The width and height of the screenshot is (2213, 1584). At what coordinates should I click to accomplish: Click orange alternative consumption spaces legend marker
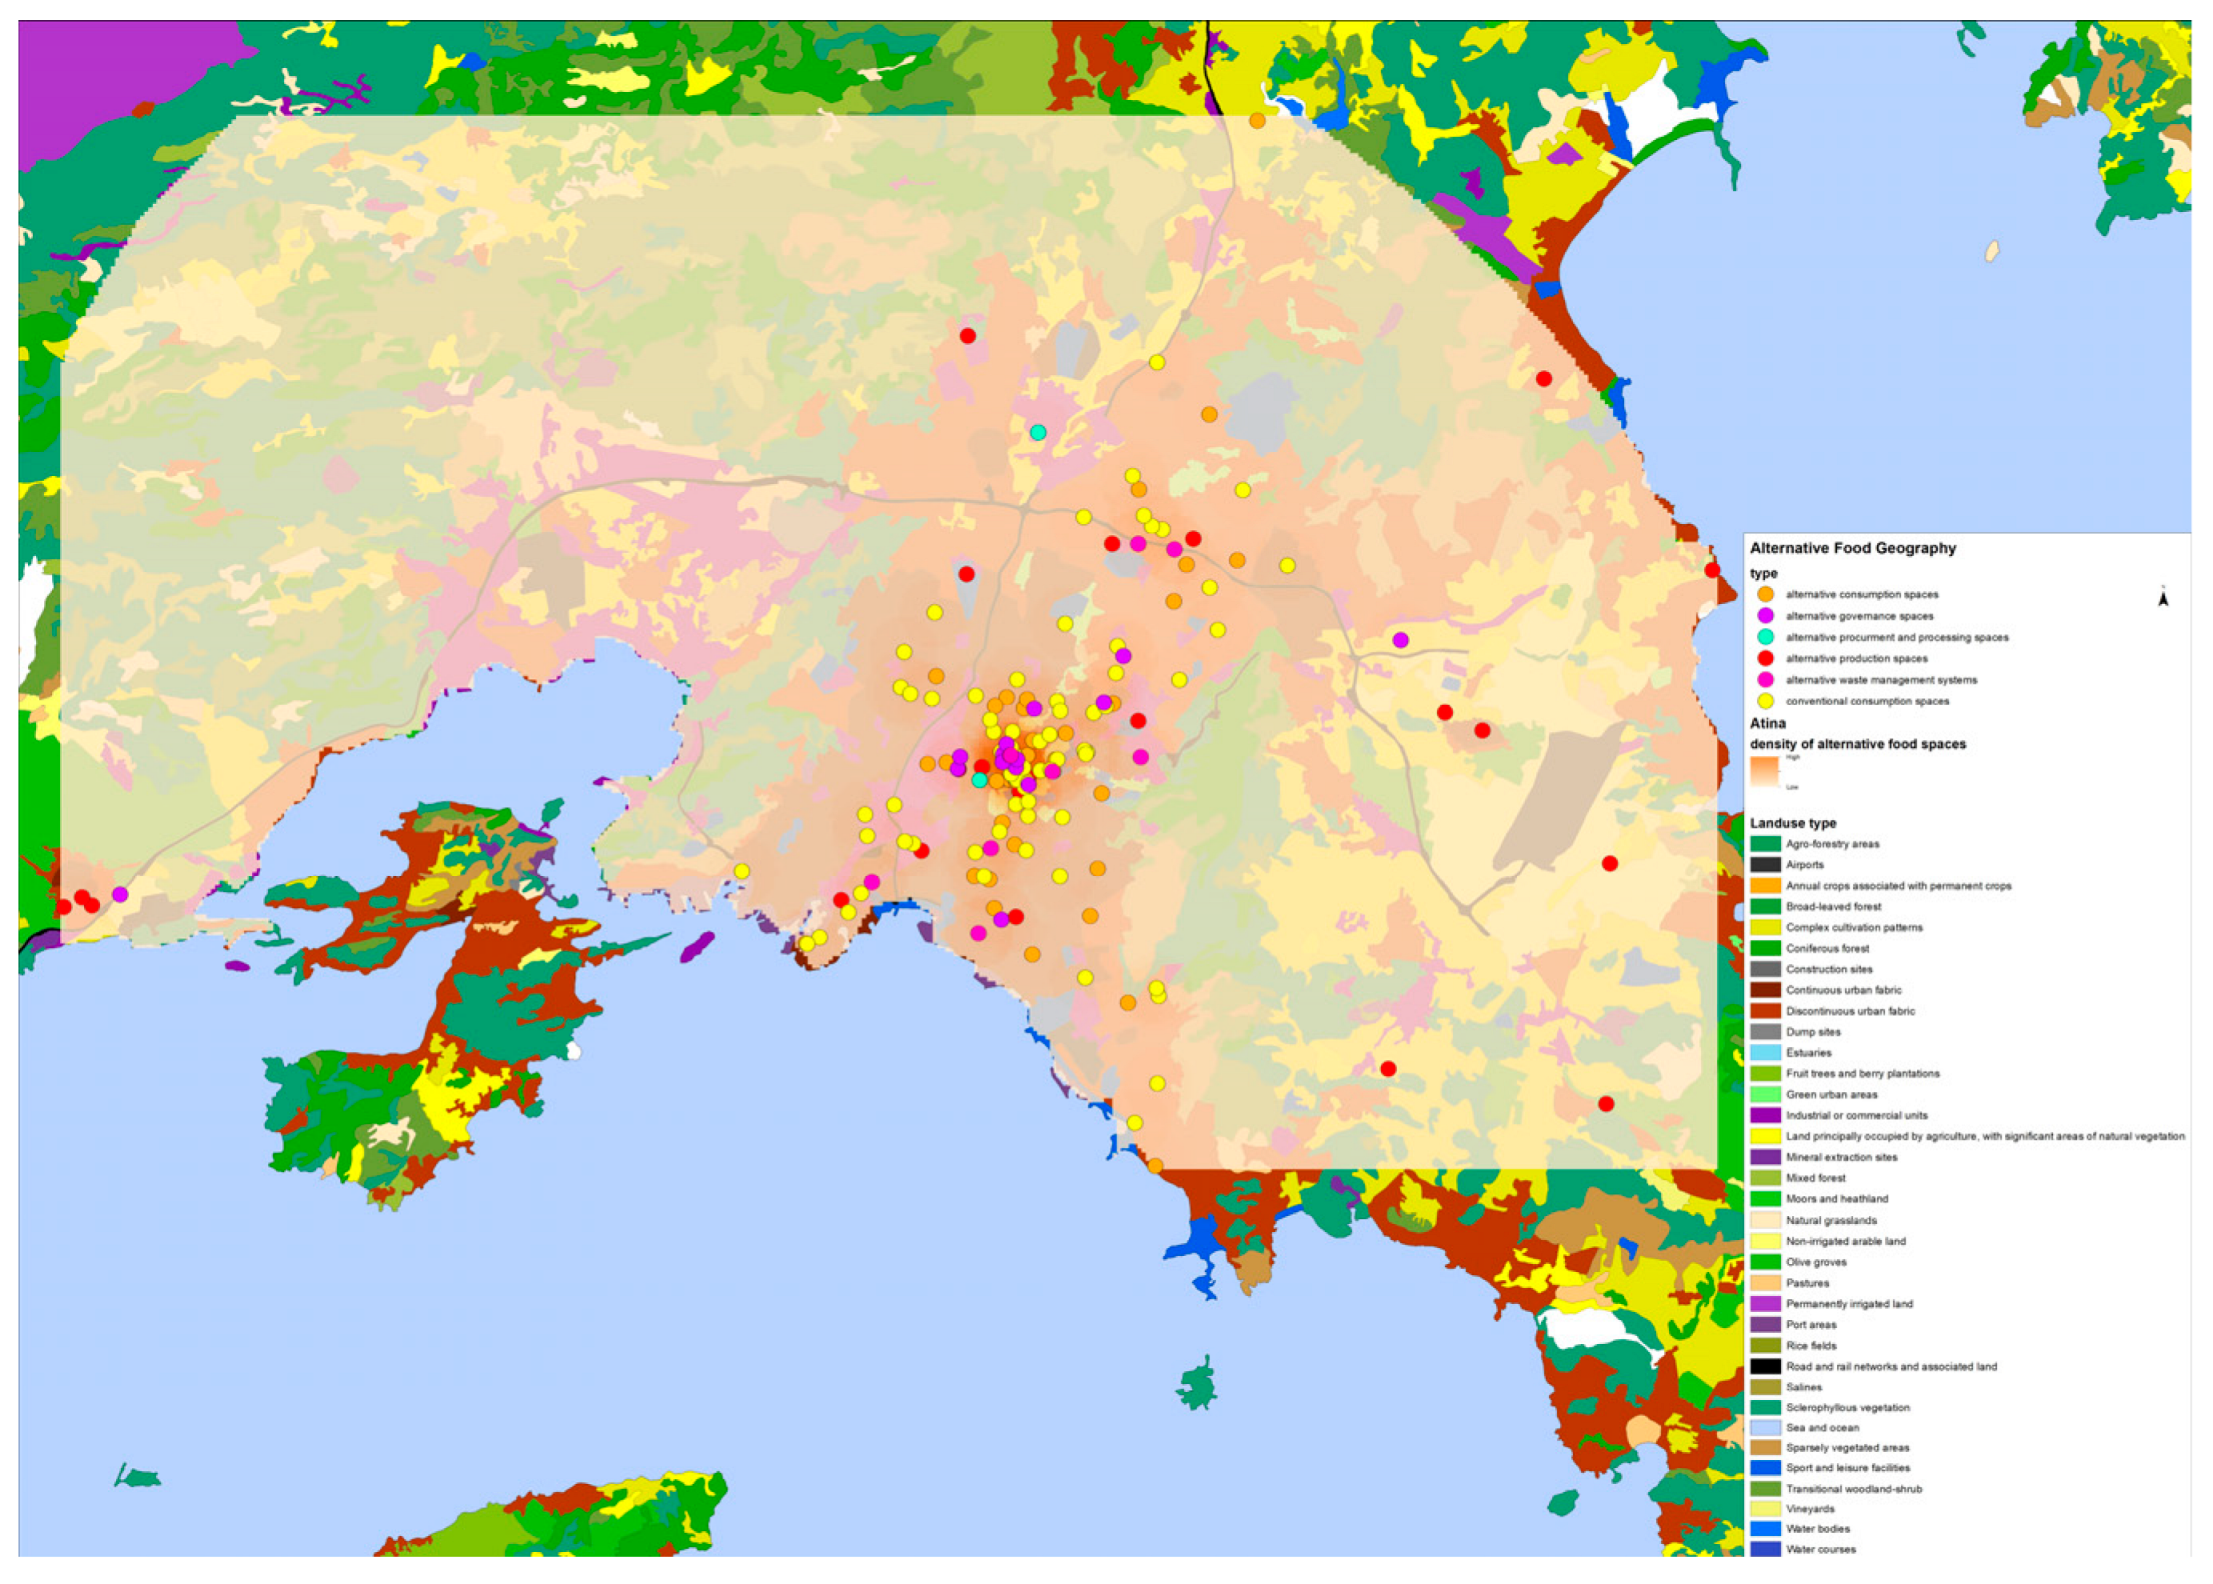click(x=1765, y=594)
